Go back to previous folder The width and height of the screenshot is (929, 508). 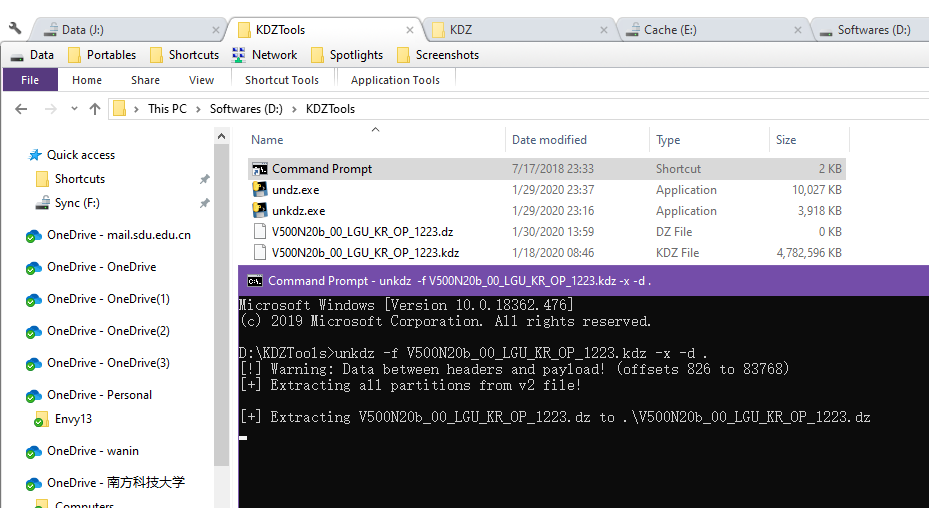pyautogui.click(x=21, y=109)
